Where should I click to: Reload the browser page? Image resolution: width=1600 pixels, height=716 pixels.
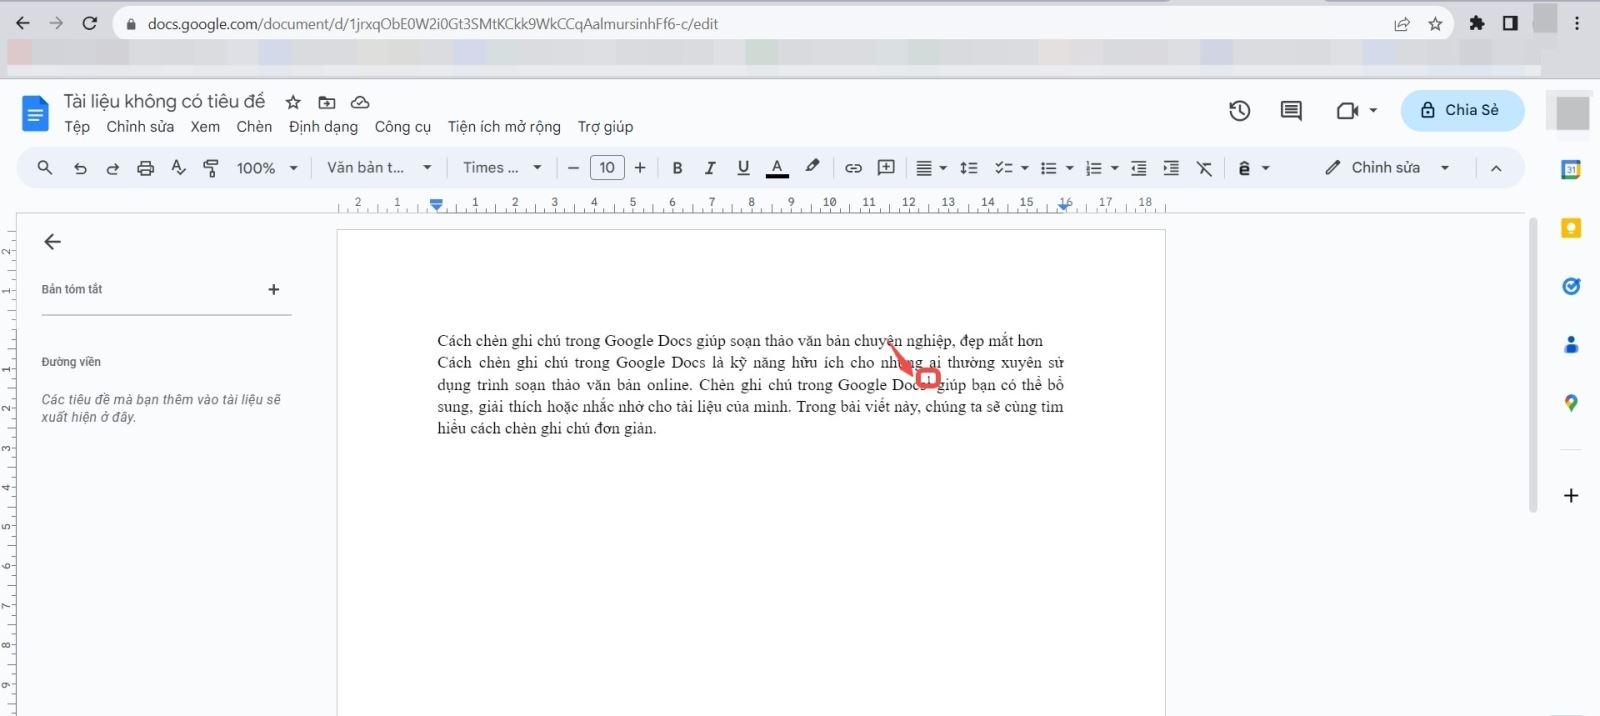tap(89, 23)
